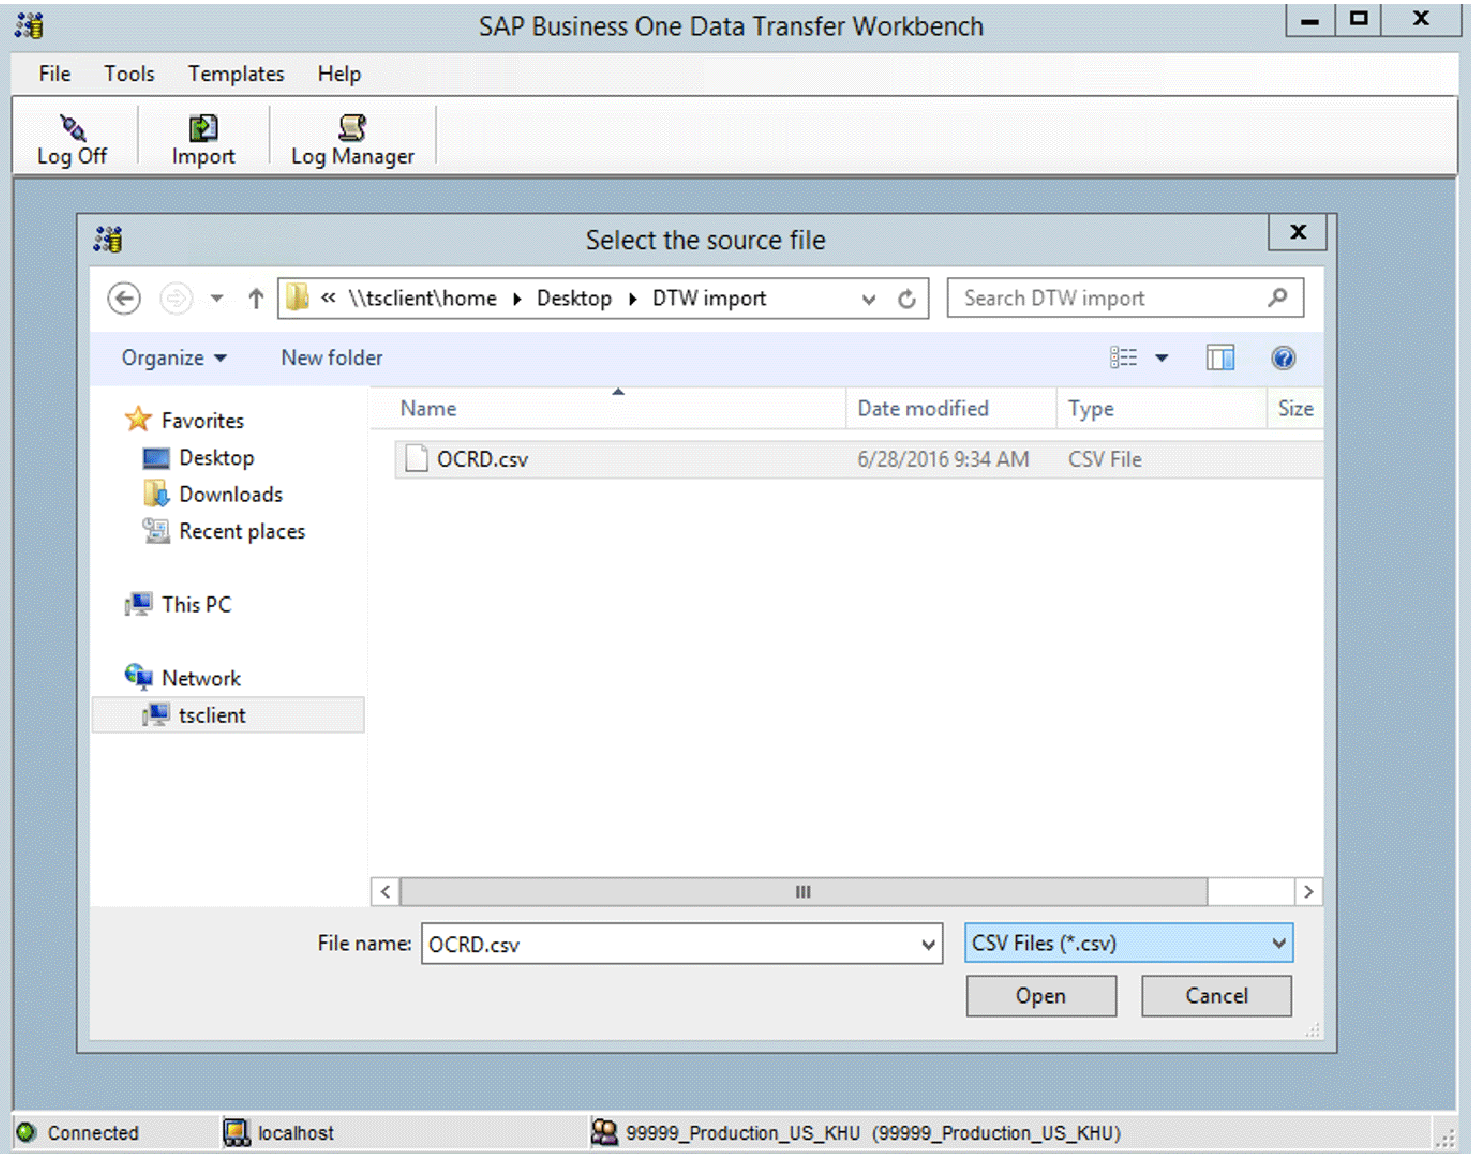Image resolution: width=1473 pixels, height=1154 pixels.
Task: Sort files by Size column
Action: point(1295,408)
